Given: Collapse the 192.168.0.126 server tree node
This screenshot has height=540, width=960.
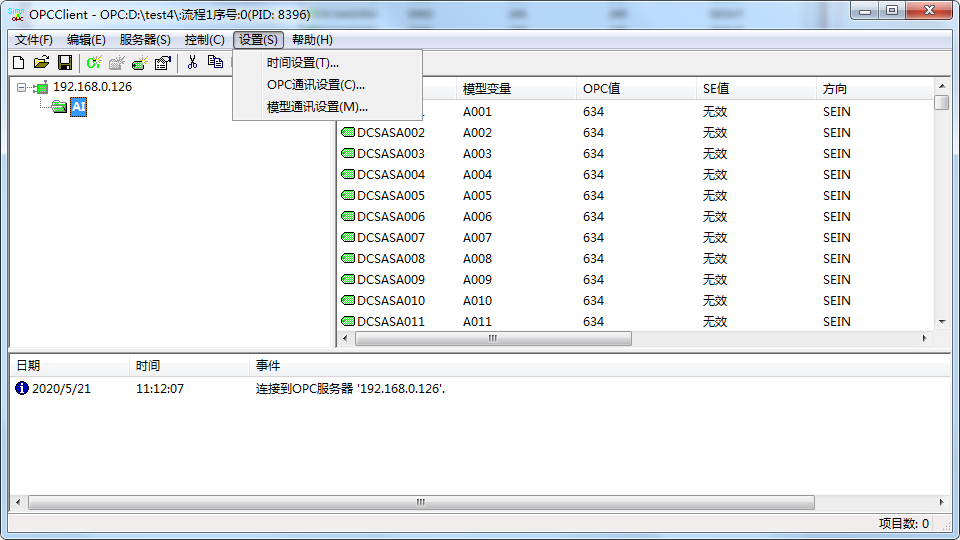Looking at the screenshot, I should (22, 87).
